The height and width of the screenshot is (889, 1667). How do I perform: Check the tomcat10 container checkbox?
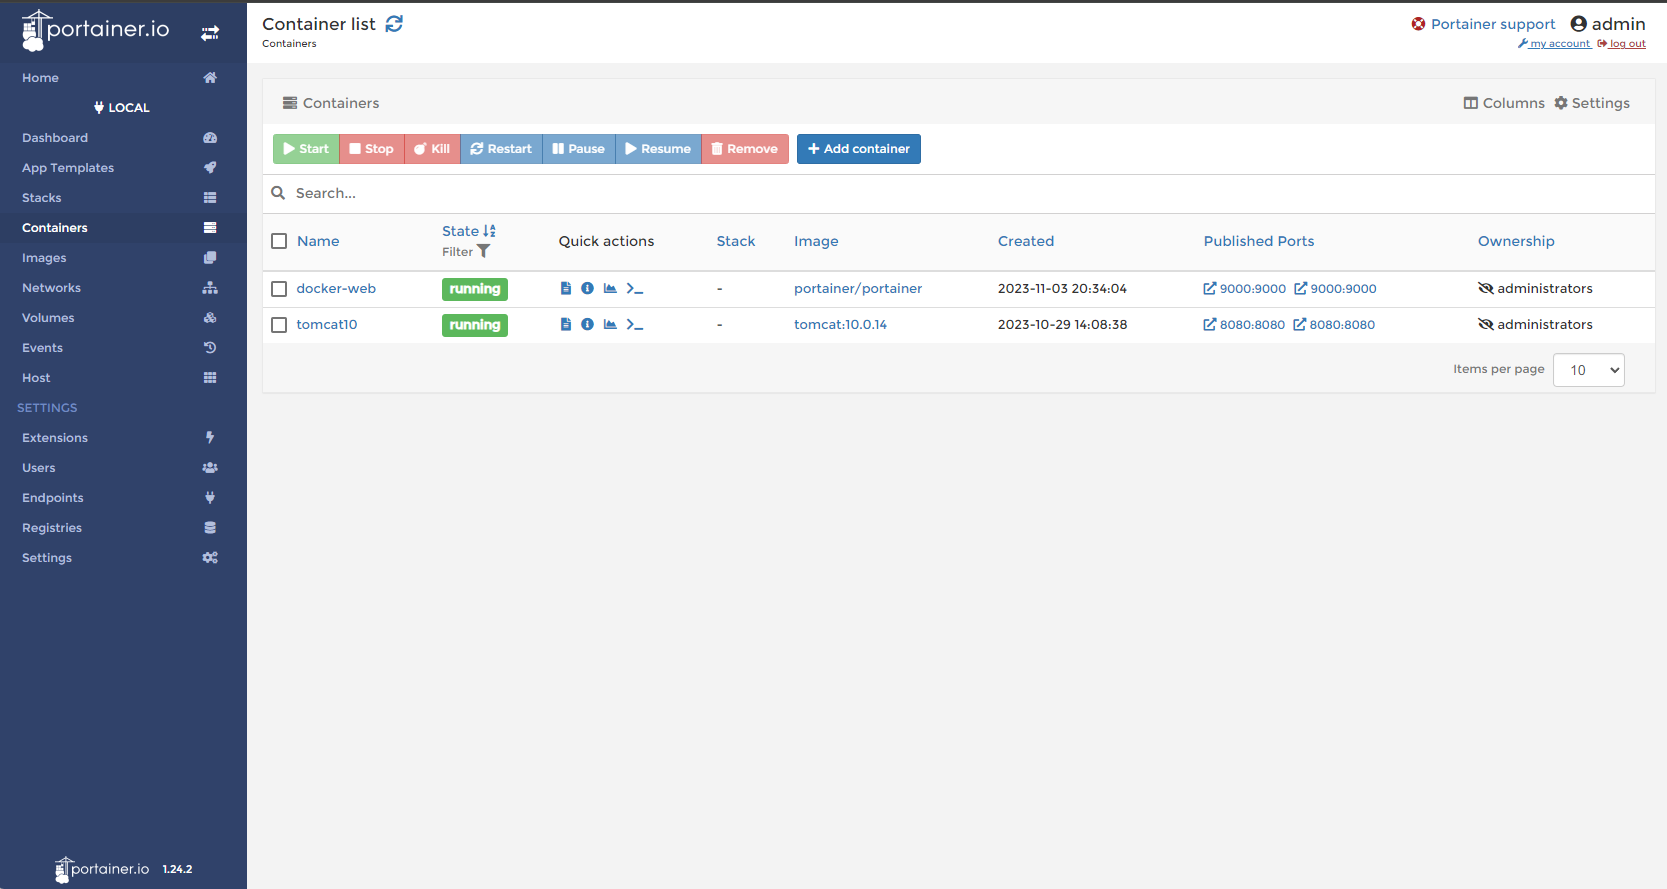[279, 325]
